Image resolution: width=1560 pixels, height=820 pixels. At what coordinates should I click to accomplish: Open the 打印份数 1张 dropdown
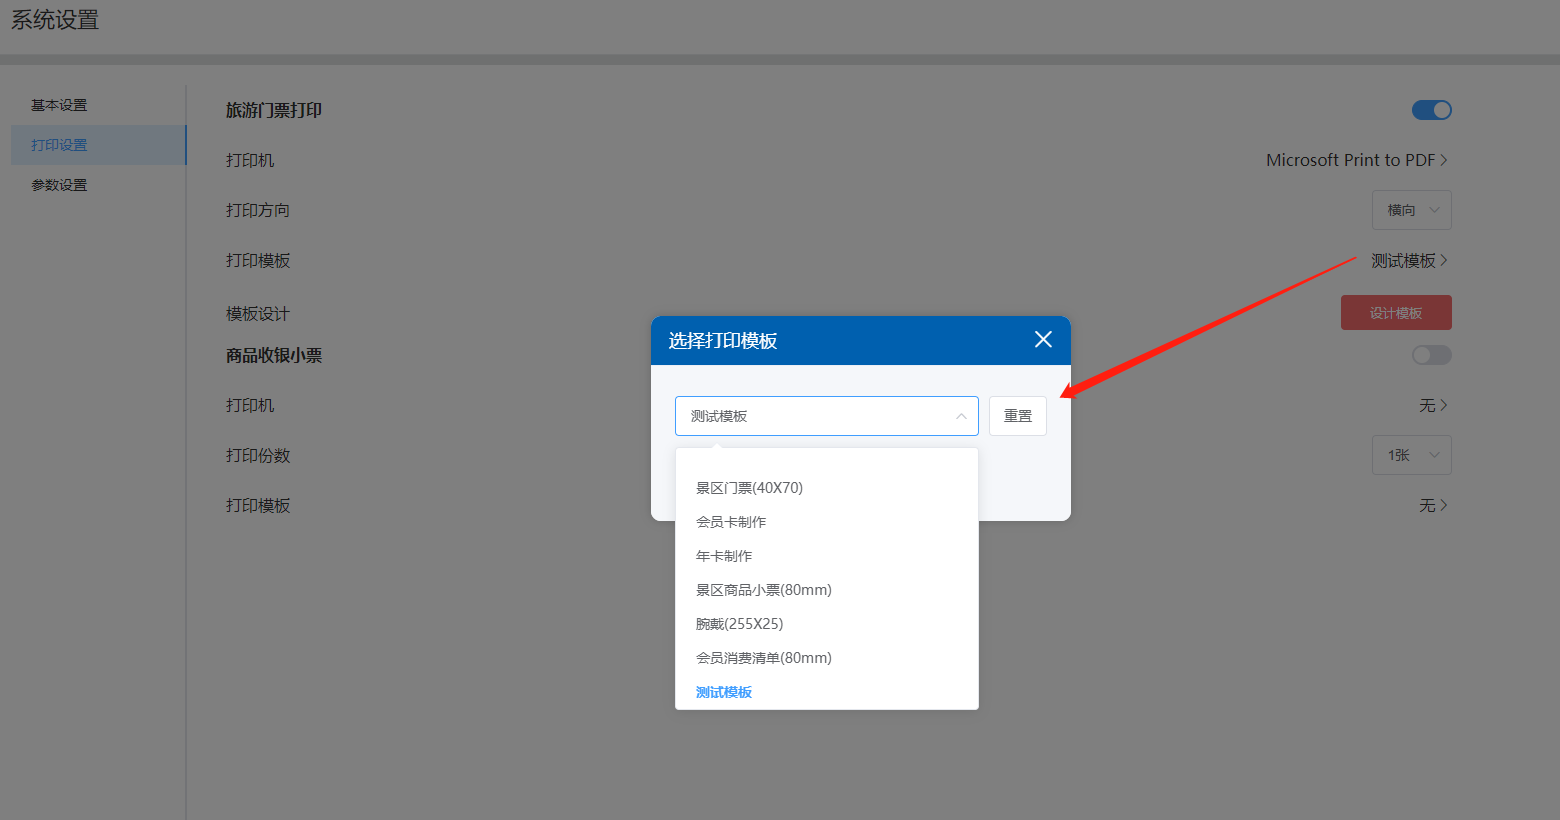point(1411,455)
